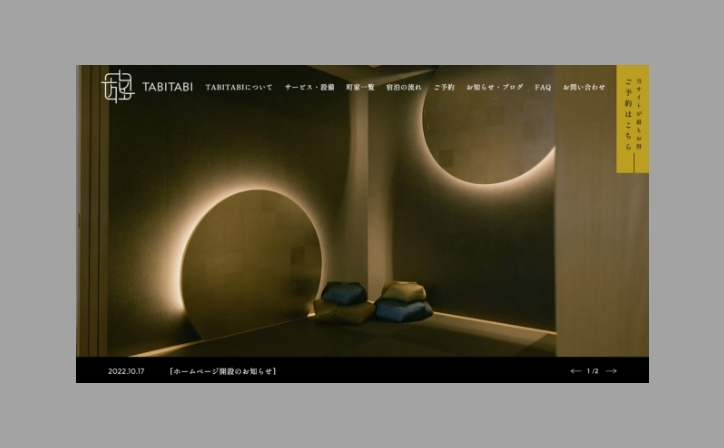Click the 2022.10.17 news date
The width and height of the screenshot is (724, 448).
coord(126,371)
